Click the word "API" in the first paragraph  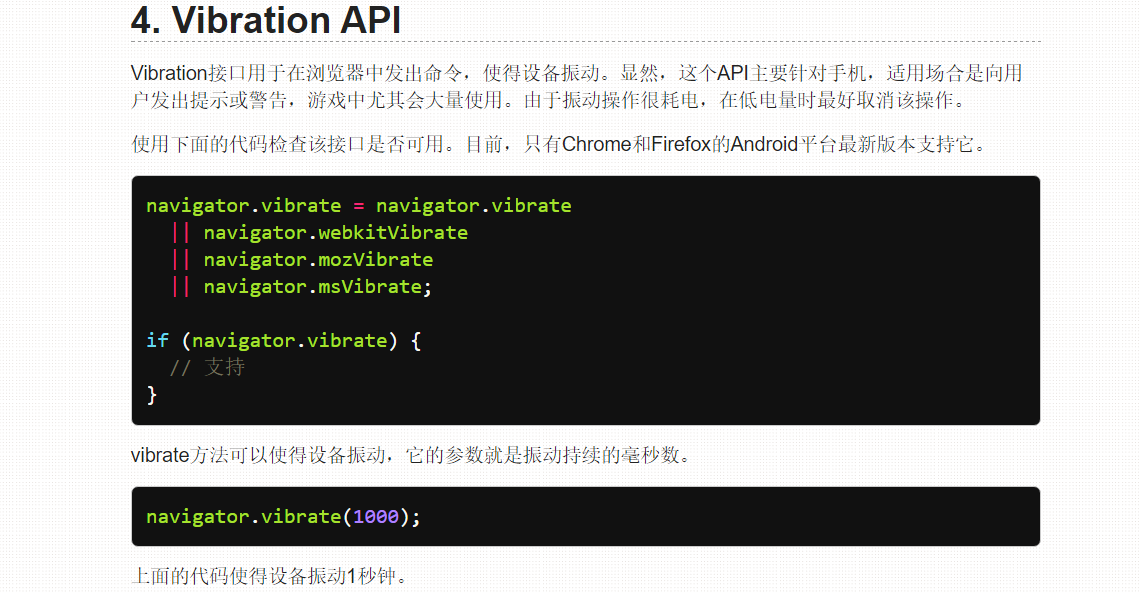click(733, 74)
